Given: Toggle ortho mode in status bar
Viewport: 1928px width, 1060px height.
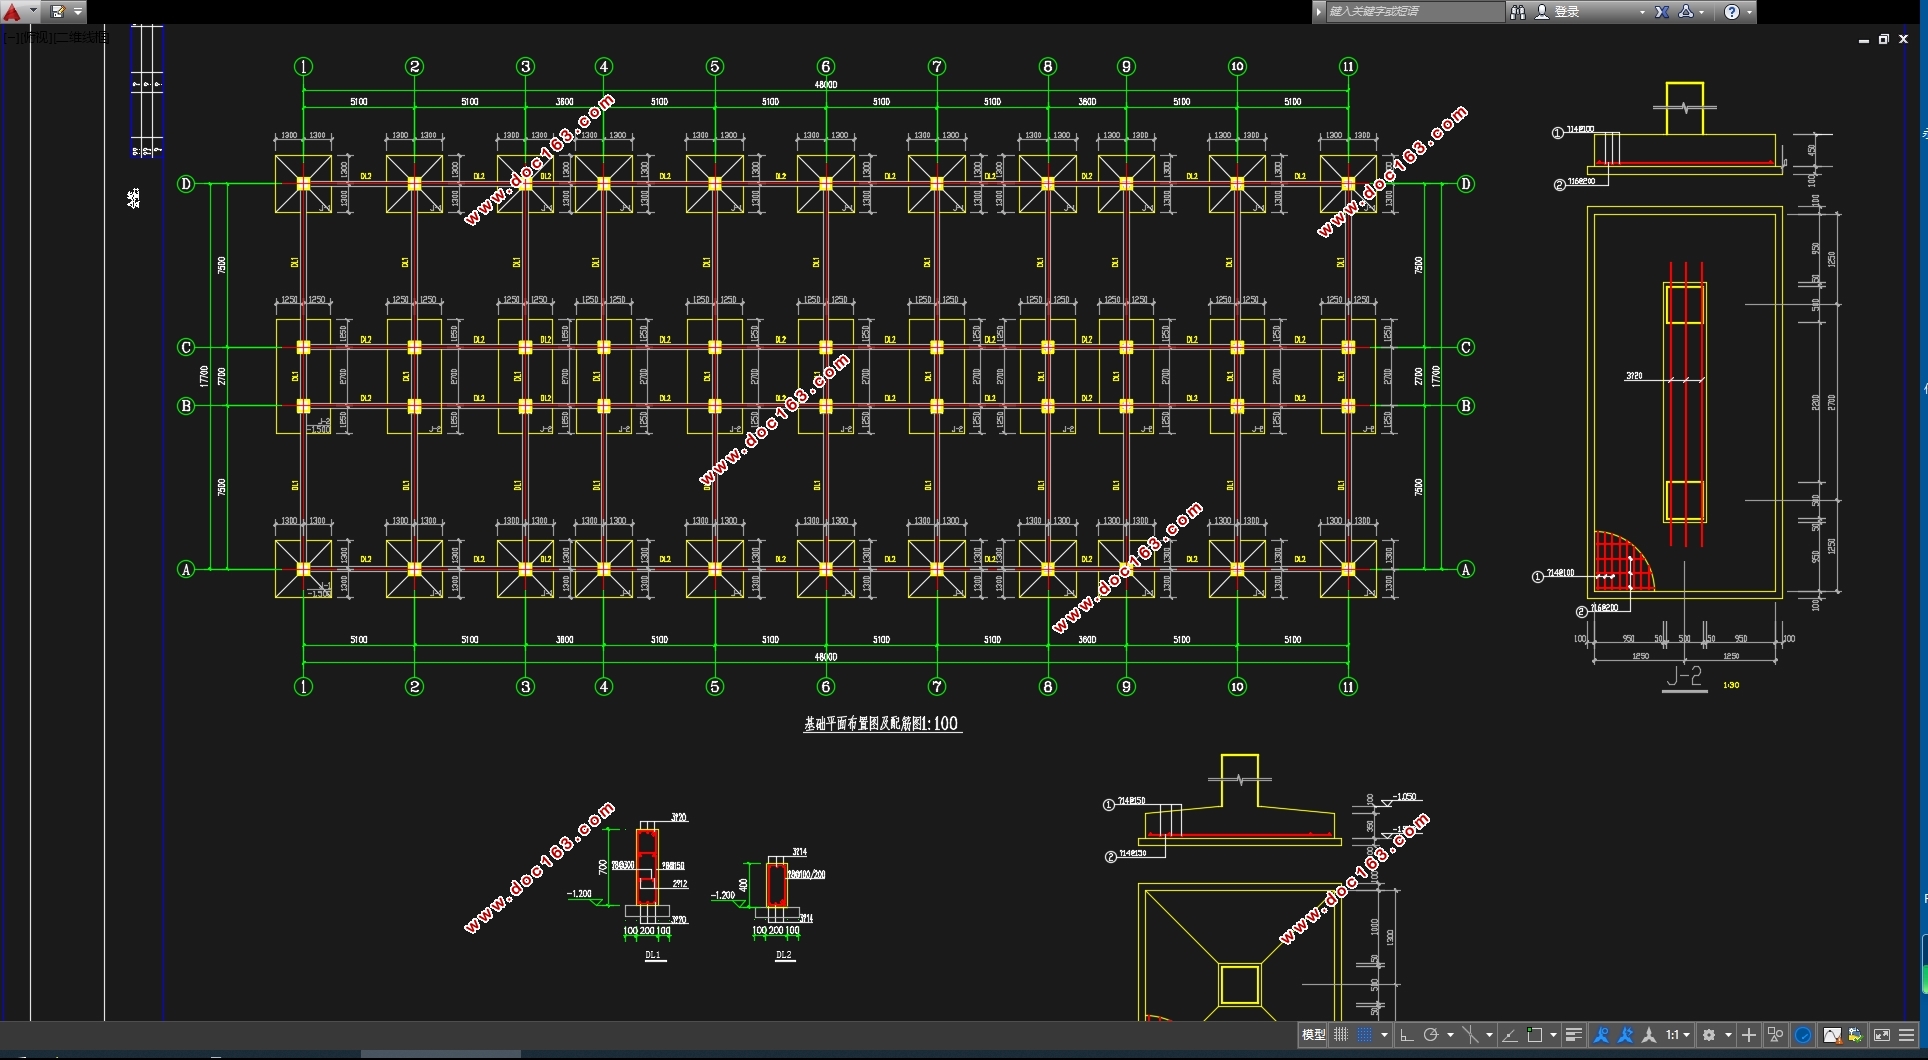Looking at the screenshot, I should click(1406, 1035).
